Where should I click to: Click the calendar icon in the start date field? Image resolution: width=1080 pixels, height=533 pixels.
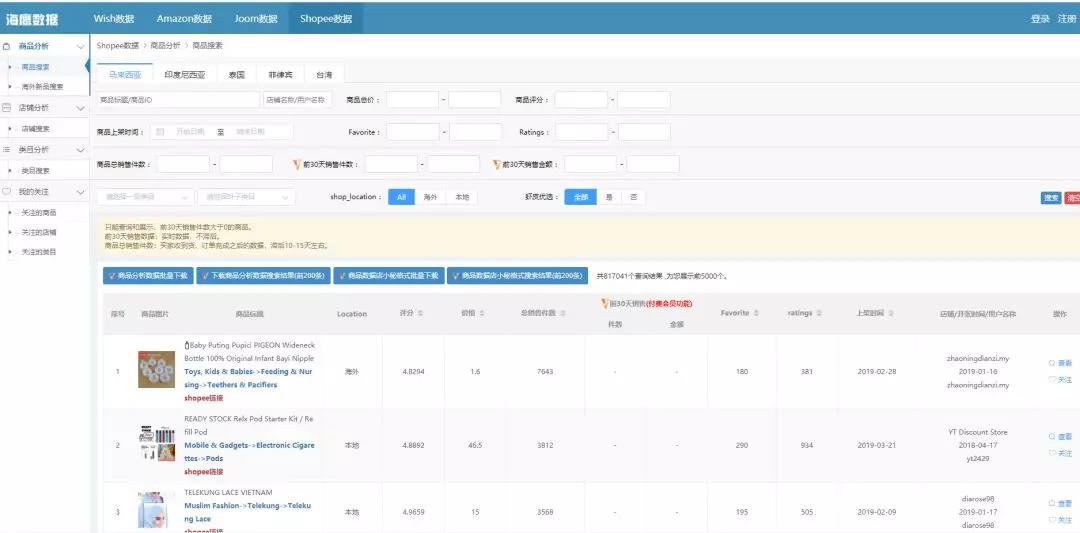[160, 132]
